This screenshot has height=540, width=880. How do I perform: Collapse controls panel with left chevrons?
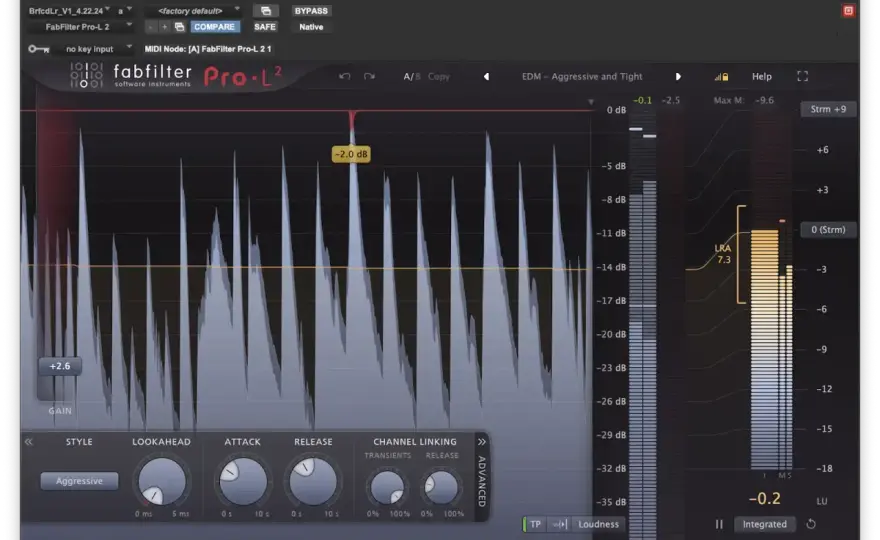pyautogui.click(x=29, y=442)
